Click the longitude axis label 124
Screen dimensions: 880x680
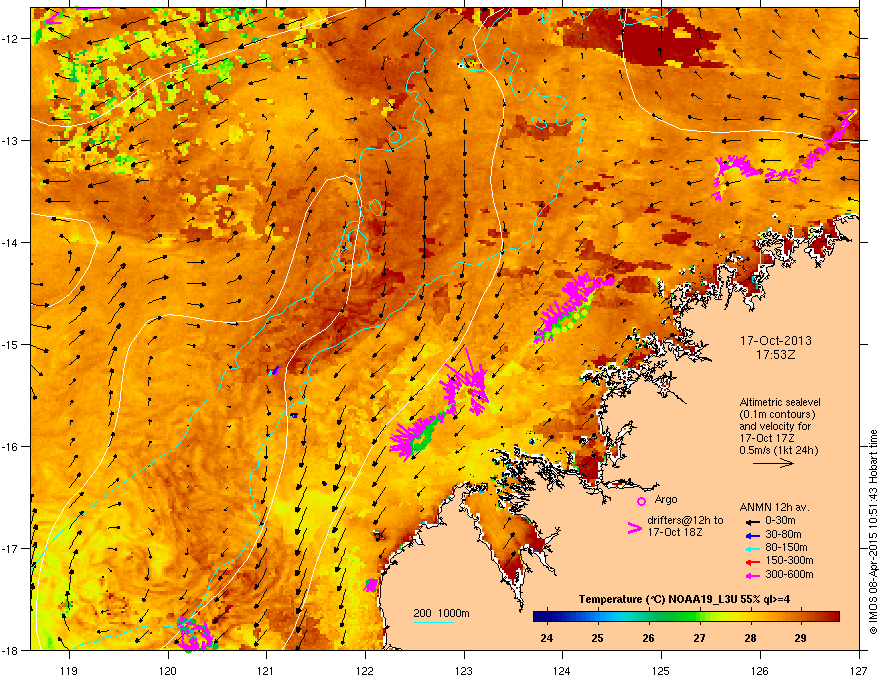tap(562, 670)
